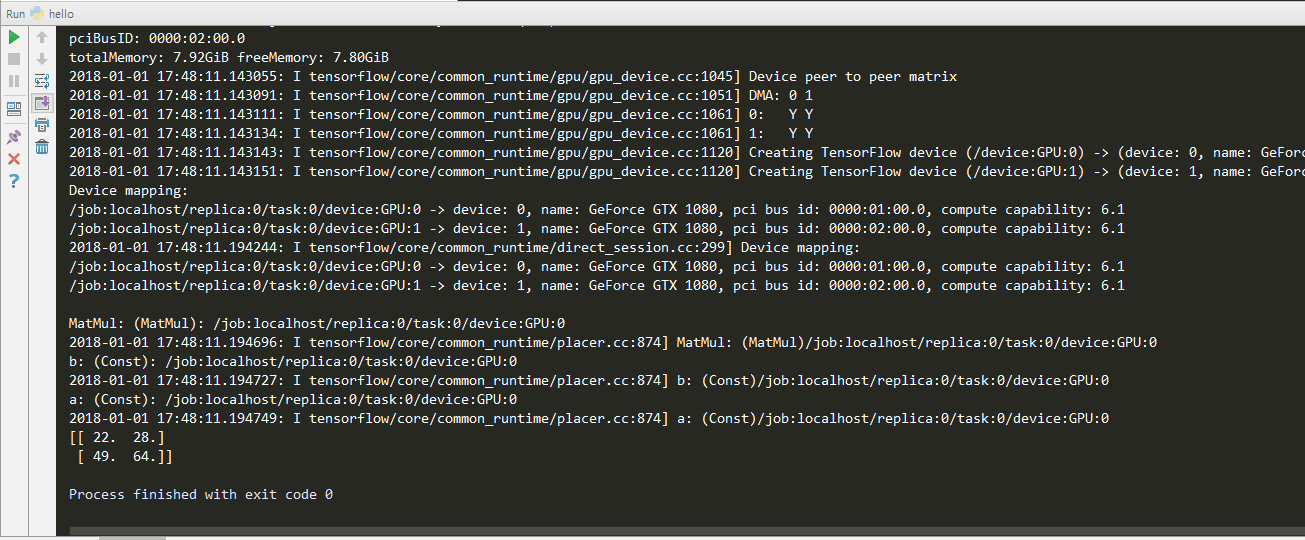This screenshot has height=540, width=1305.
Task: Pin the run tab using pushpin icon
Action: [14, 137]
